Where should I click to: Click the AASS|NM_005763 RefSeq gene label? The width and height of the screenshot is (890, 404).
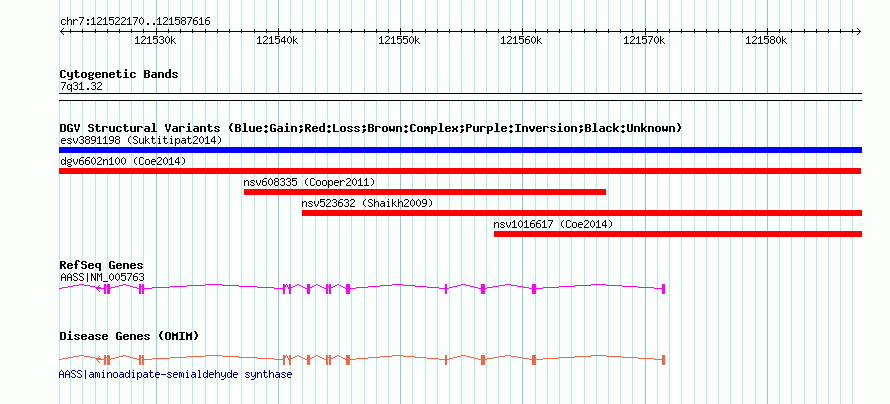point(102,277)
